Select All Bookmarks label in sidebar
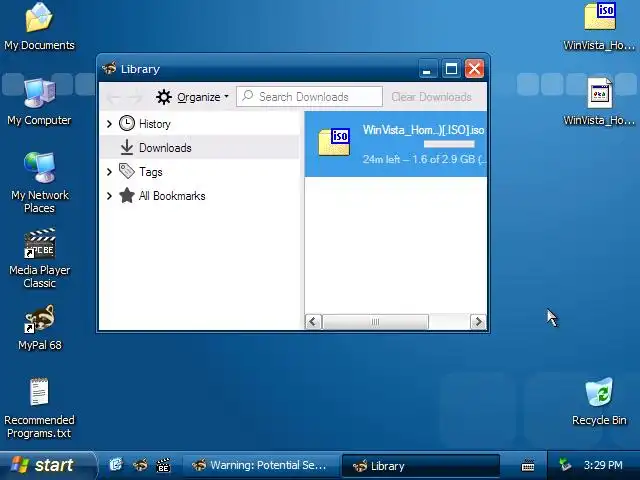Viewport: 640px width, 480px height. coord(172,196)
